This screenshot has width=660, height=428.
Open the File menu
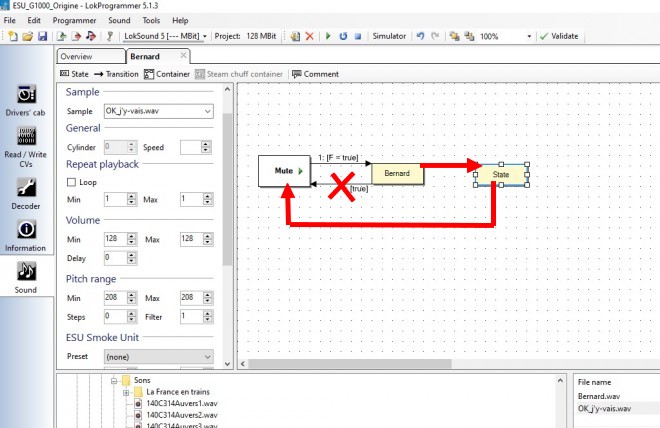pyautogui.click(x=10, y=21)
